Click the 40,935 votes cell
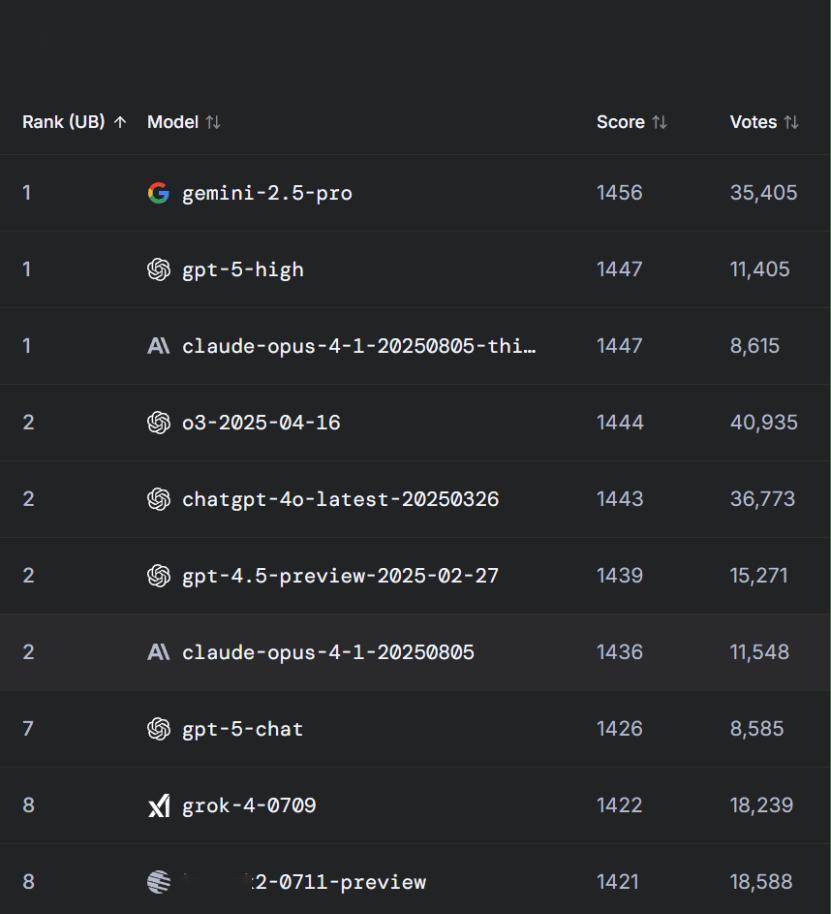Image resolution: width=831 pixels, height=914 pixels. (763, 423)
